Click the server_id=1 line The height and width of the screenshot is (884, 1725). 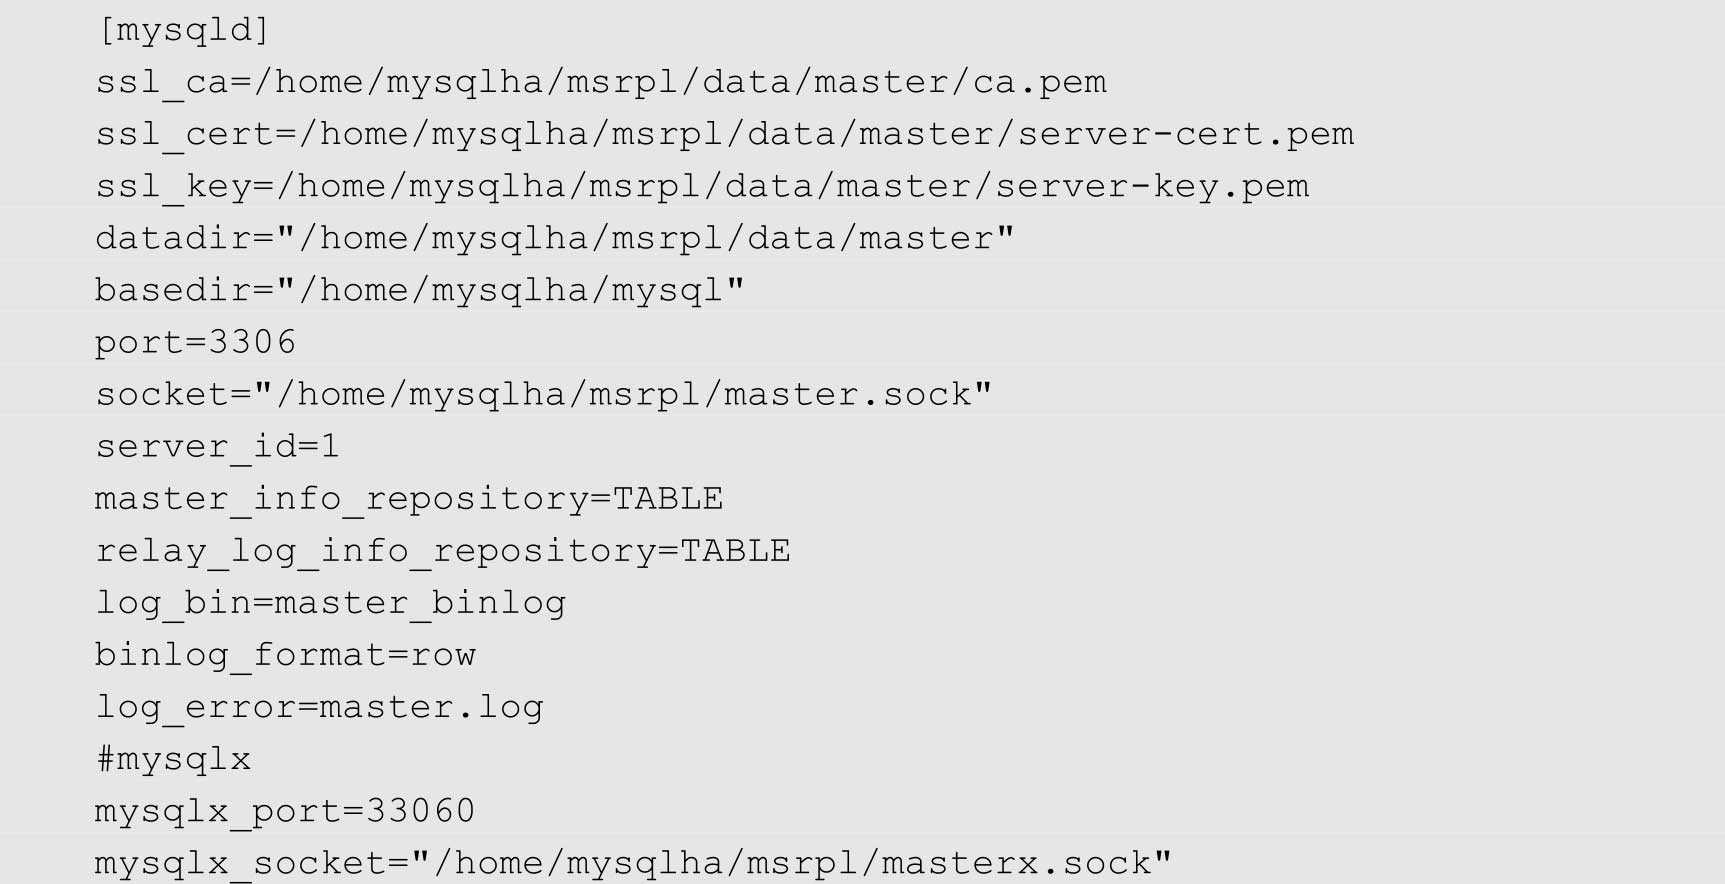pyautogui.click(x=218, y=446)
